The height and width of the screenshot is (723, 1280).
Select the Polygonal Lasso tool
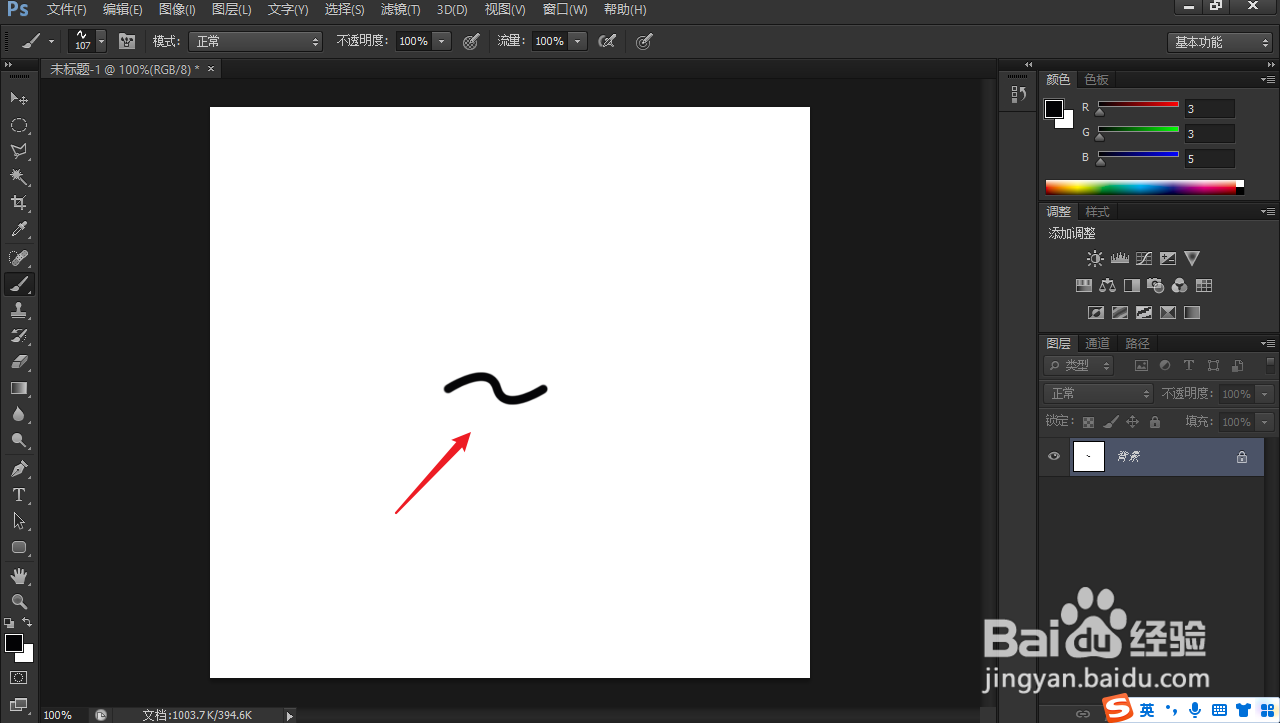coord(18,151)
